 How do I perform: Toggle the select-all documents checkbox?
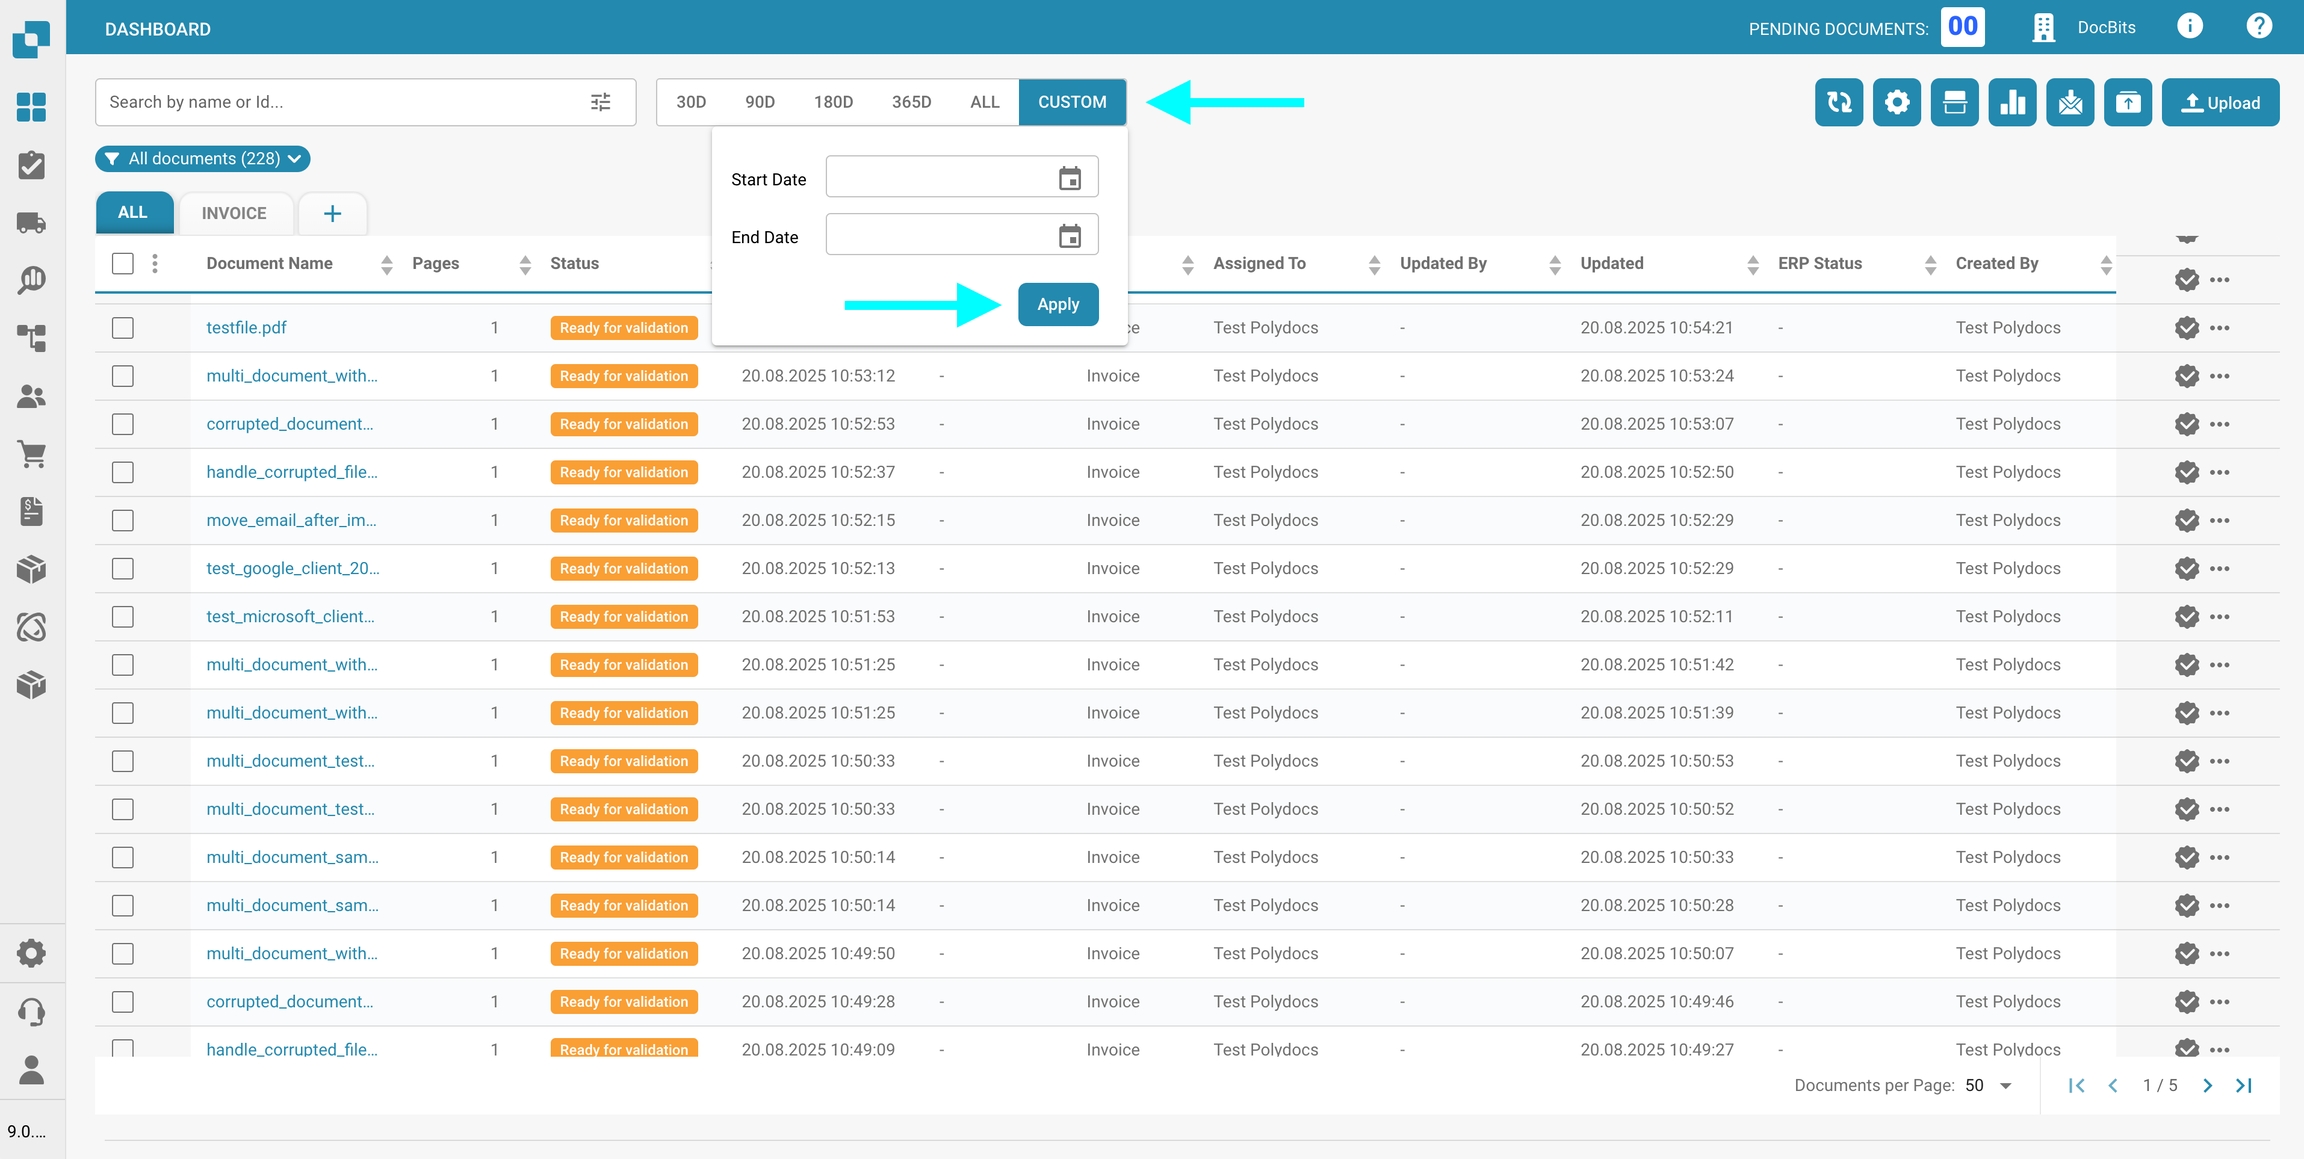click(123, 264)
